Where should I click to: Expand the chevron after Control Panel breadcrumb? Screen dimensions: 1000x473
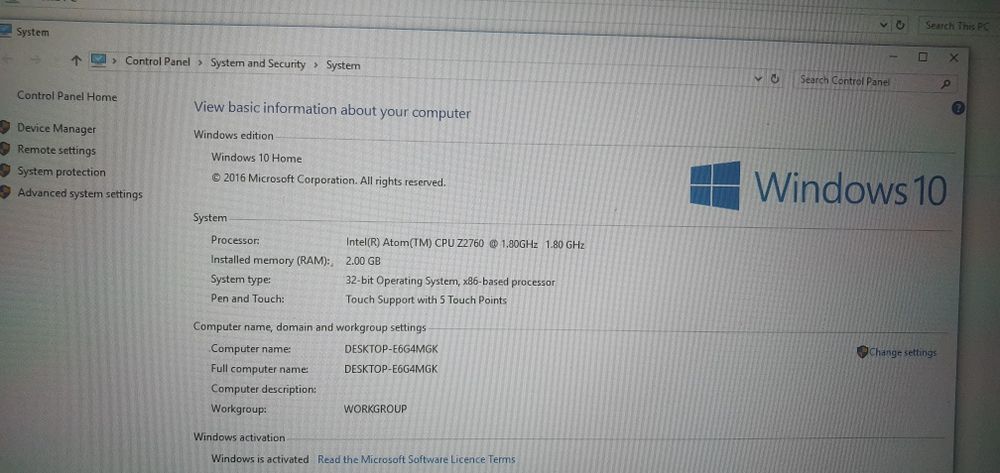click(200, 62)
